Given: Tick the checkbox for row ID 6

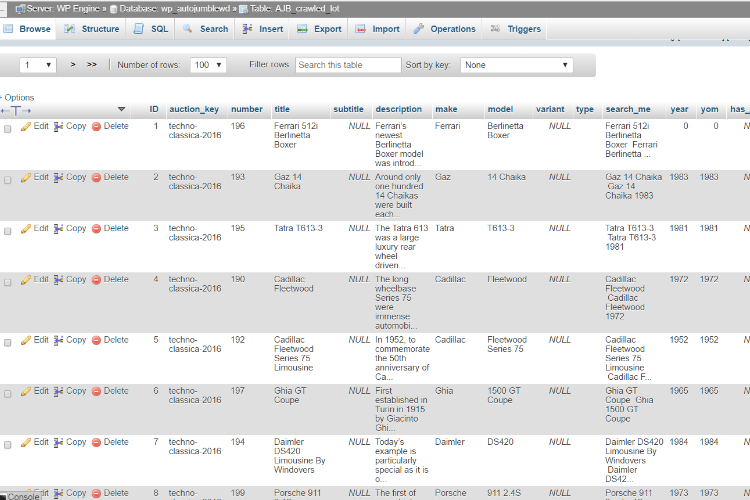Looking at the screenshot, I should [8, 394].
